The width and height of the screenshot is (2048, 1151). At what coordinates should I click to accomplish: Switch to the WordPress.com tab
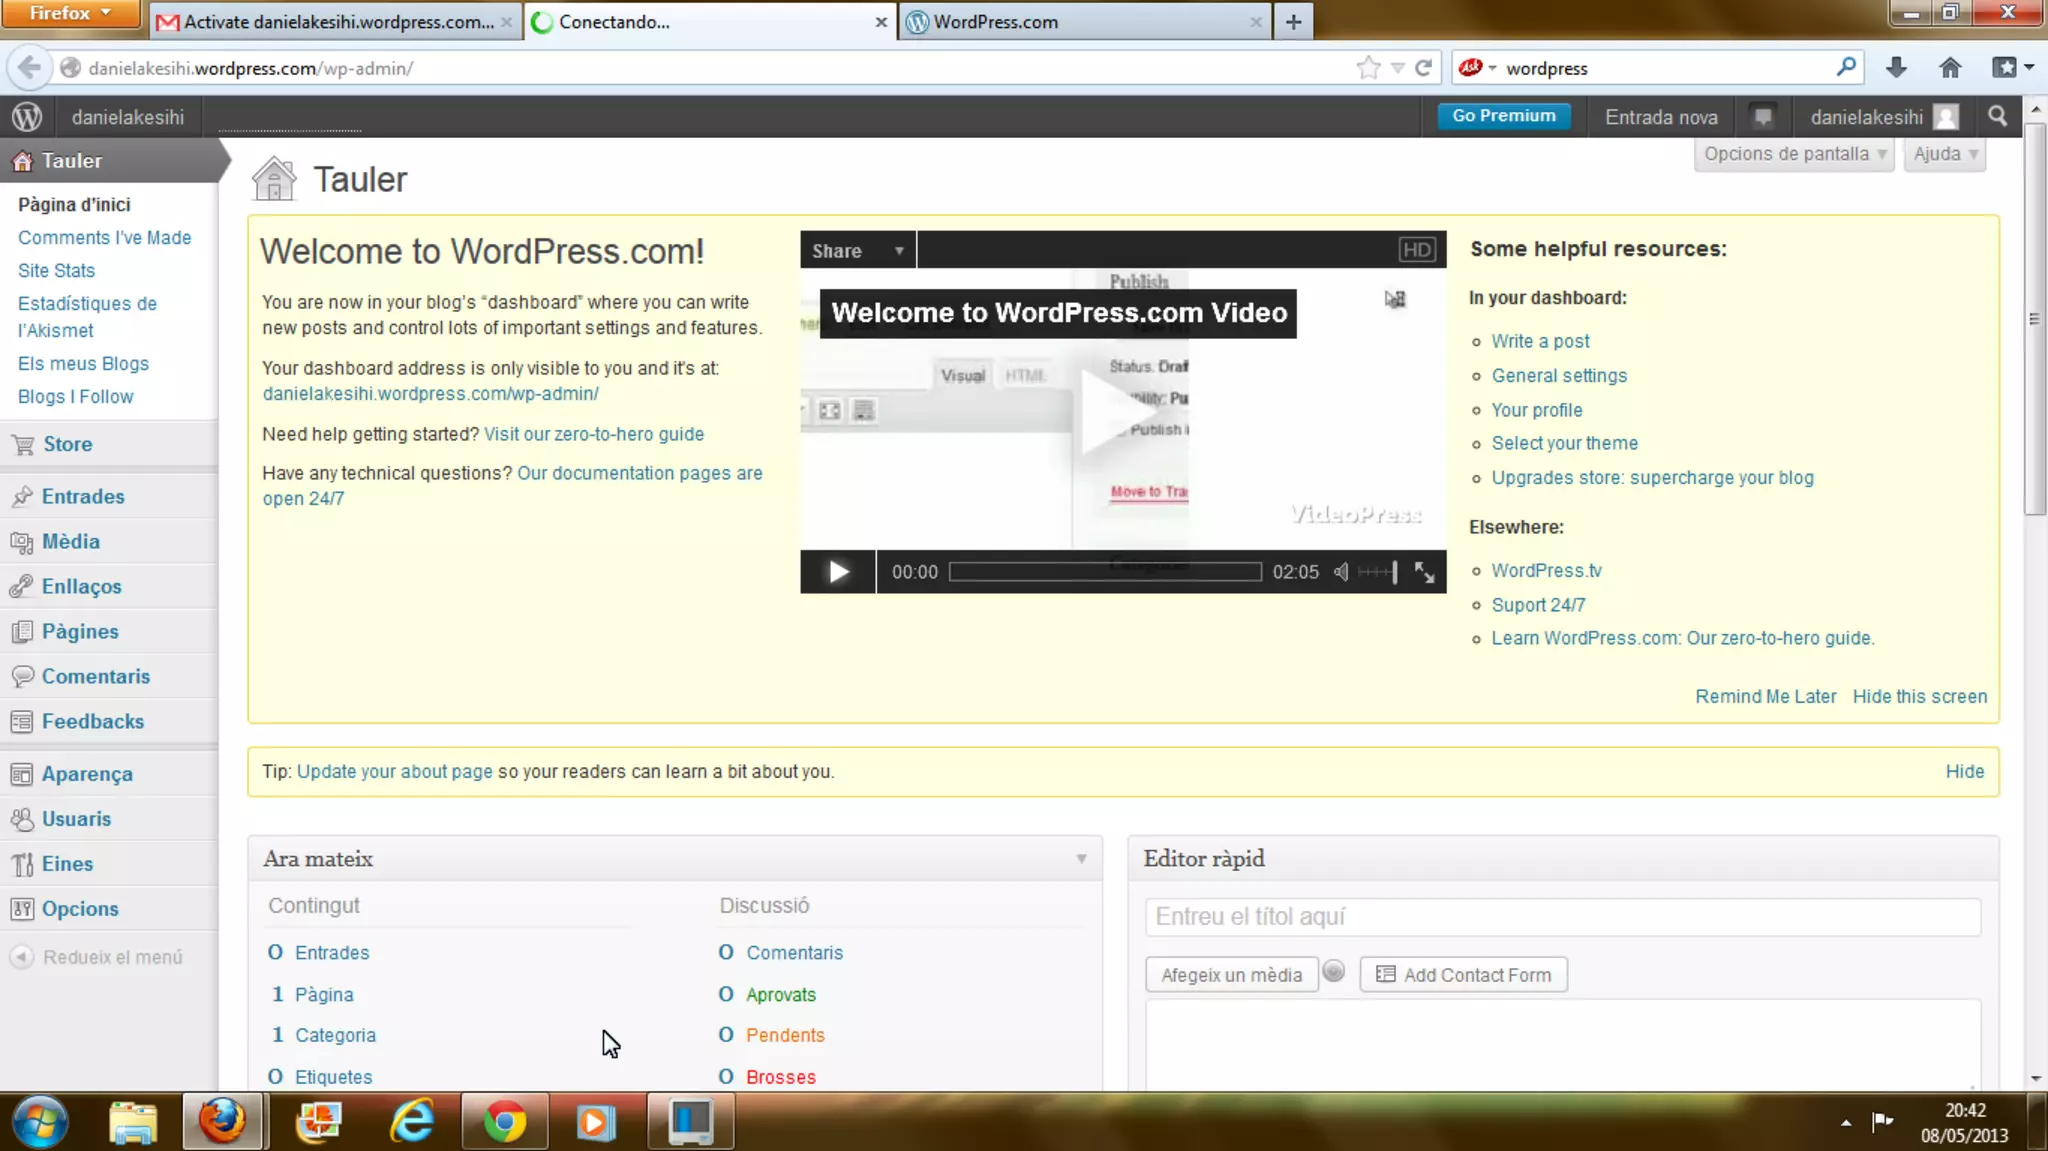click(1085, 21)
